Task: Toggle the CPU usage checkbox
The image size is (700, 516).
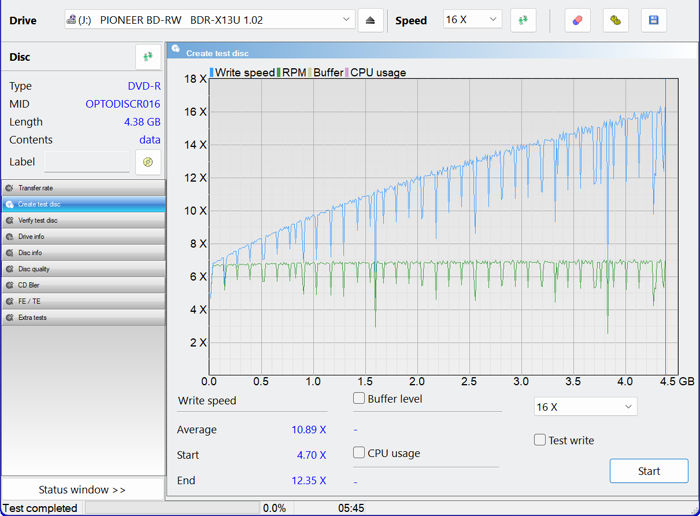Action: click(x=359, y=453)
